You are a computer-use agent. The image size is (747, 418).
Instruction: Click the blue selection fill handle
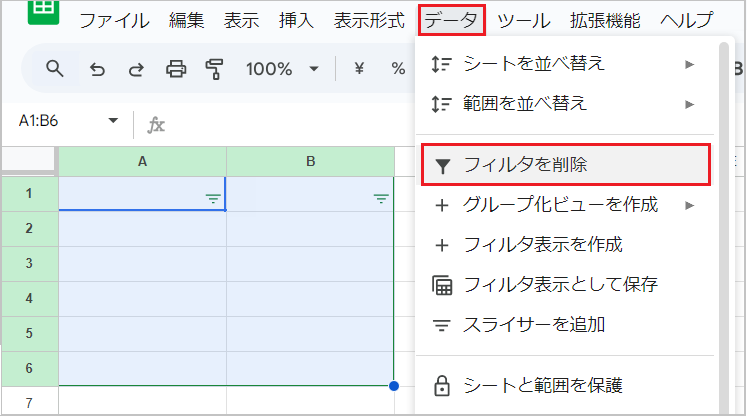(x=394, y=386)
